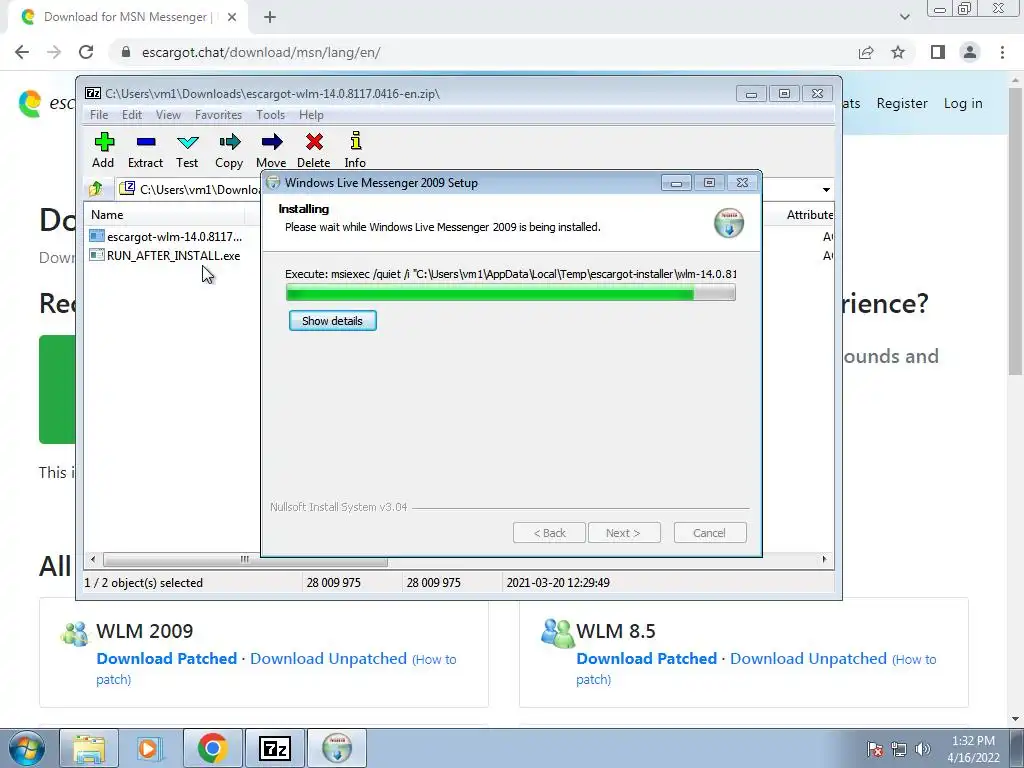Click the Back button in Setup

(x=549, y=533)
